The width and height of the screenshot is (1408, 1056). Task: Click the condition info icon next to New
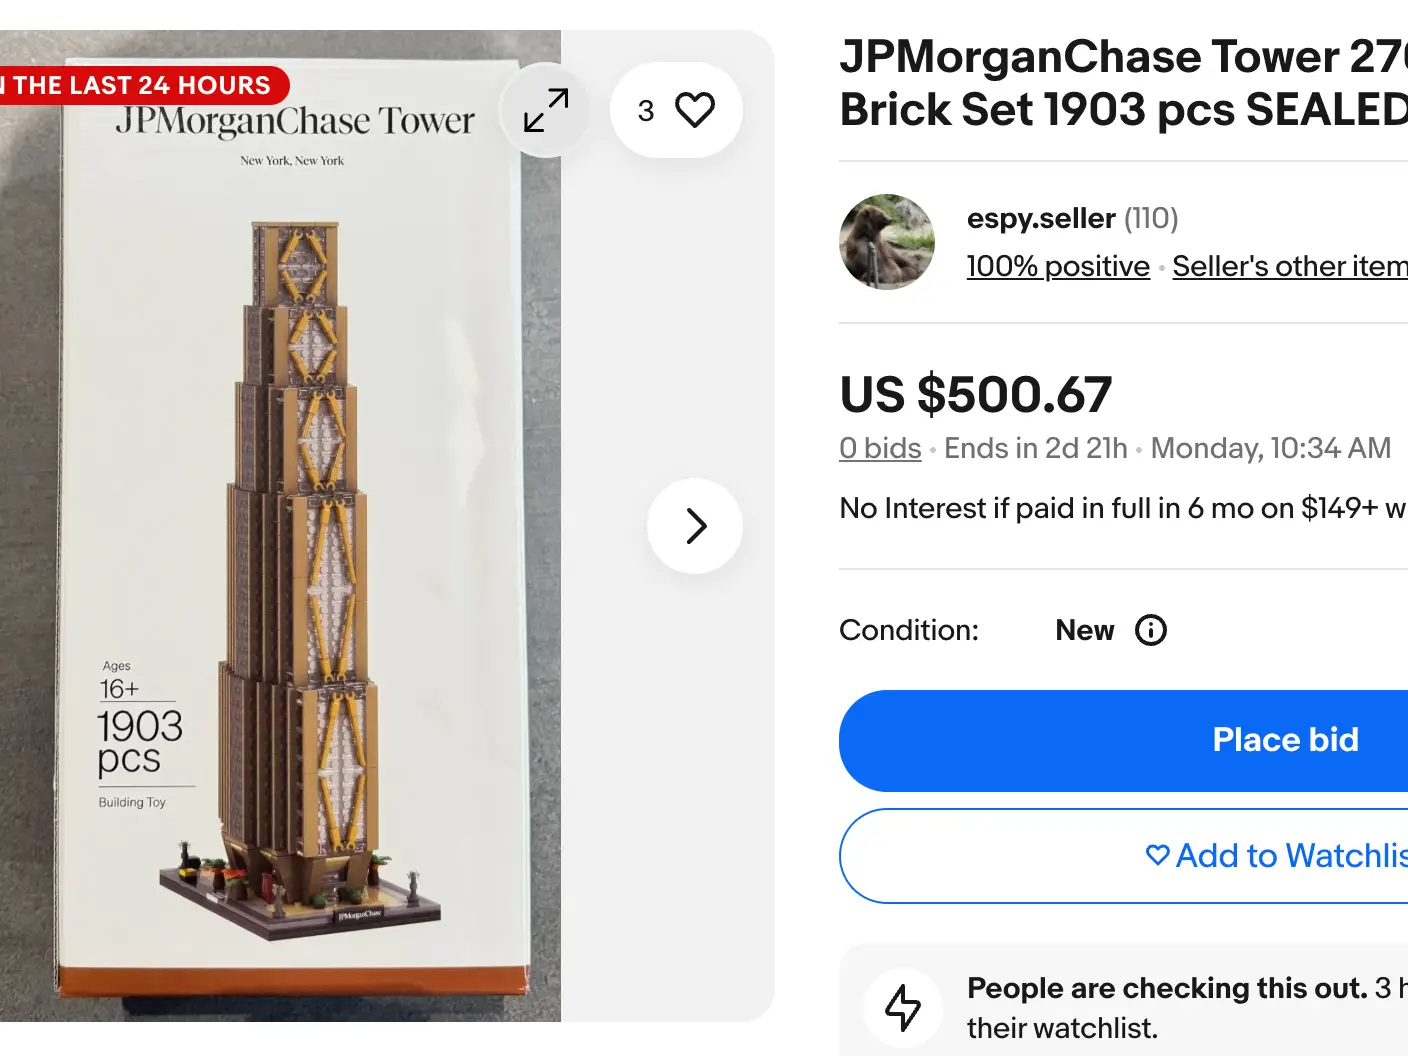[x=1150, y=630]
